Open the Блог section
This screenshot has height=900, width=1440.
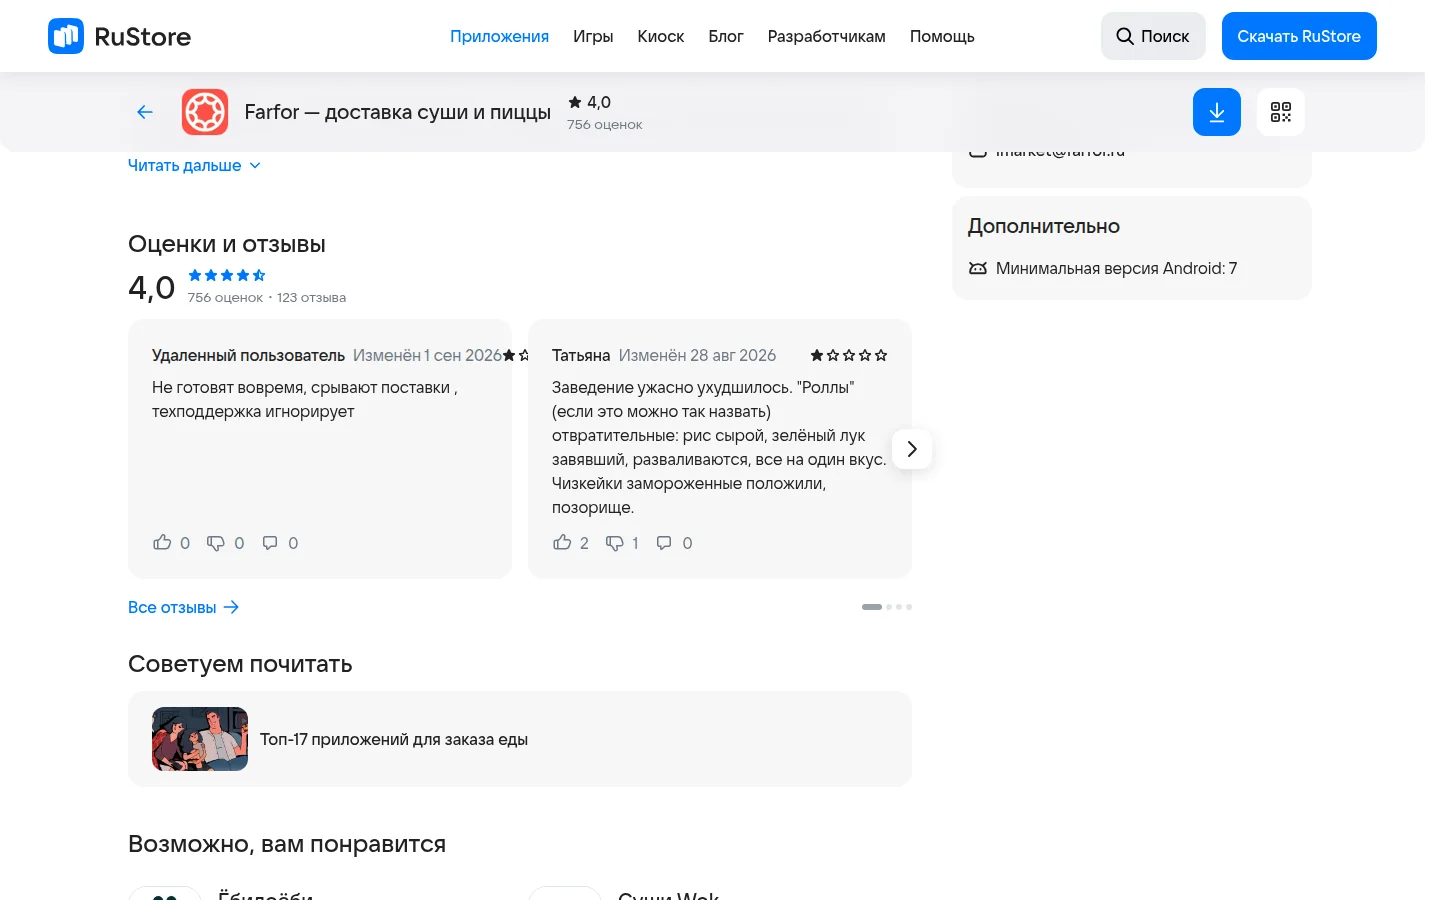pyautogui.click(x=726, y=36)
